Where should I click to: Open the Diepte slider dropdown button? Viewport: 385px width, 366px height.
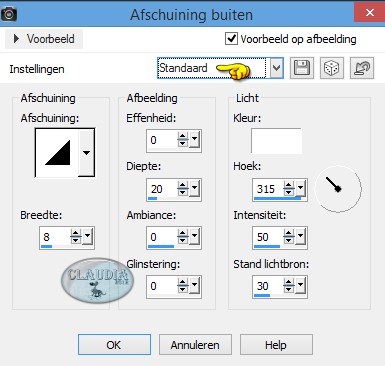[194, 188]
